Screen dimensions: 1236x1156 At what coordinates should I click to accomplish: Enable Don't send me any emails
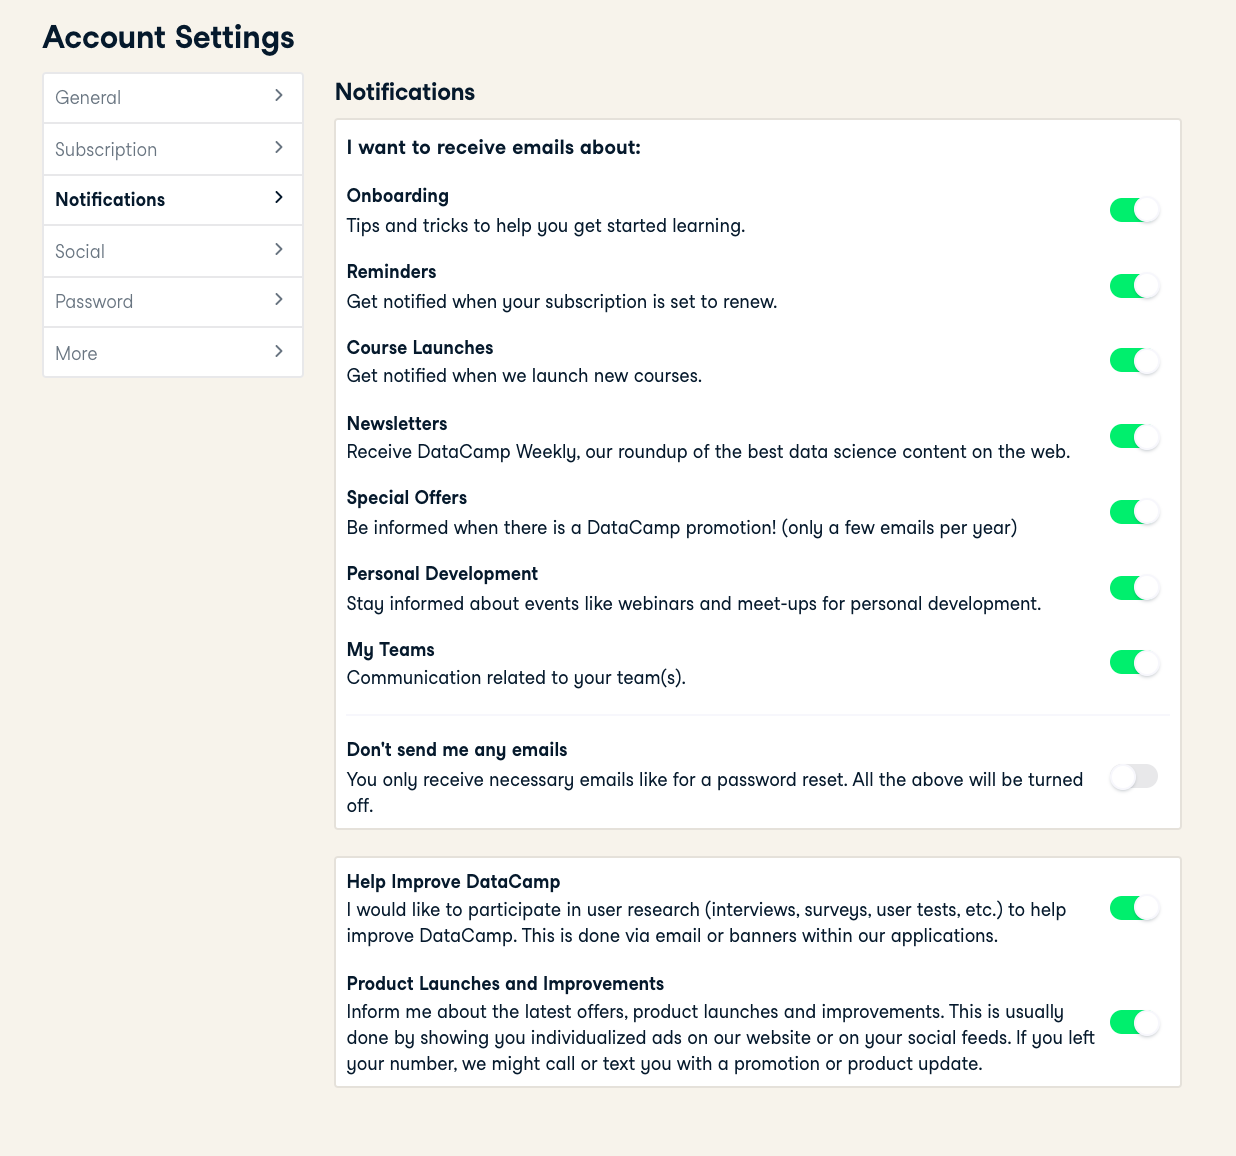(x=1134, y=777)
